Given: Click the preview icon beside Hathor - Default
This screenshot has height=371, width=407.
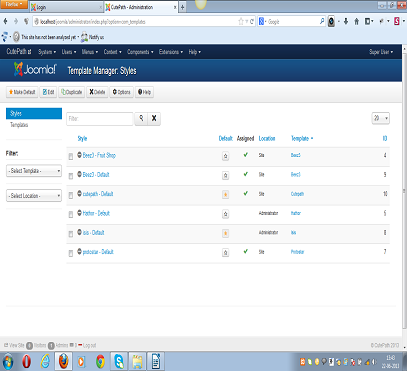Looking at the screenshot, I should click(x=79, y=213).
